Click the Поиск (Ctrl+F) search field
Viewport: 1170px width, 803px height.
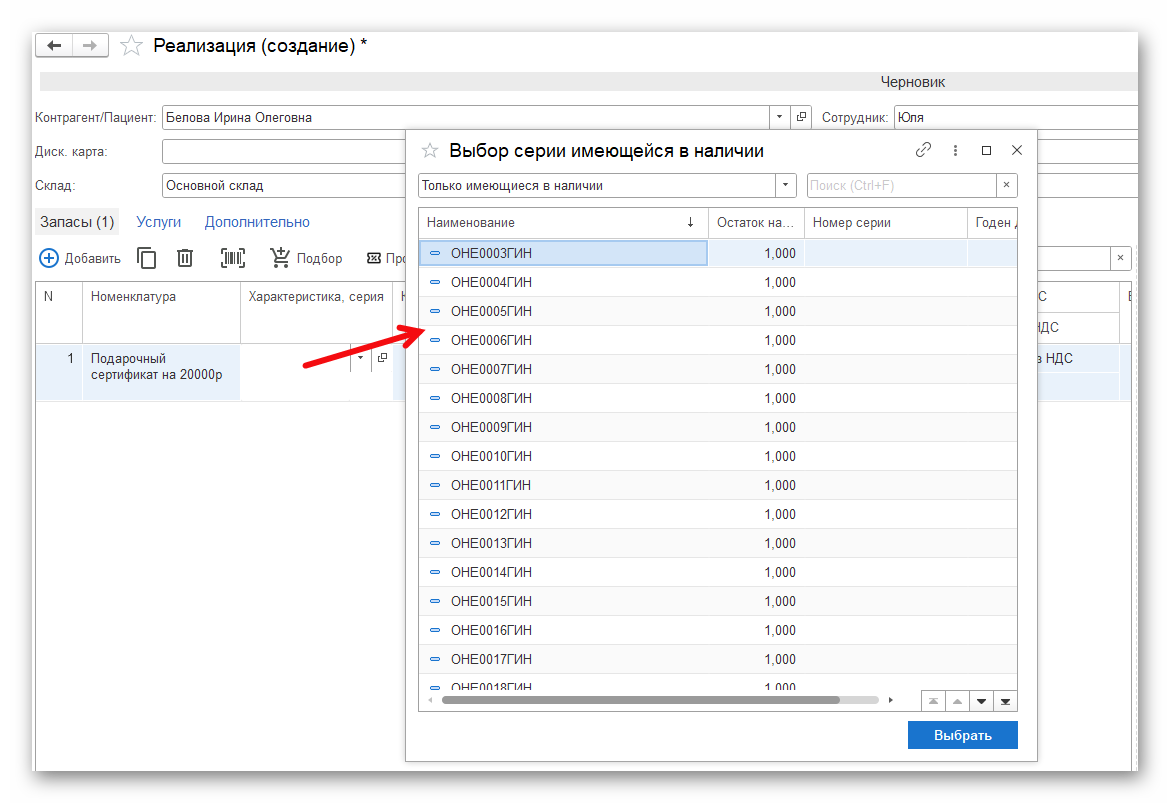(900, 185)
